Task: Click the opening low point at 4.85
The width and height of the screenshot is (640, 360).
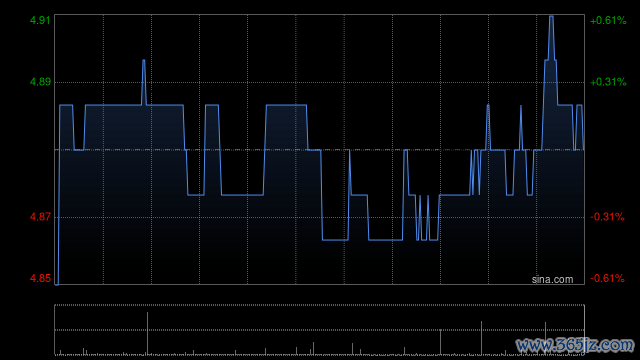Action: 57,284
